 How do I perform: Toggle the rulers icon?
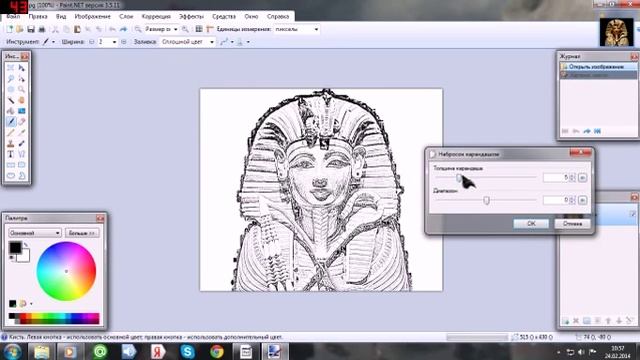coord(210,29)
